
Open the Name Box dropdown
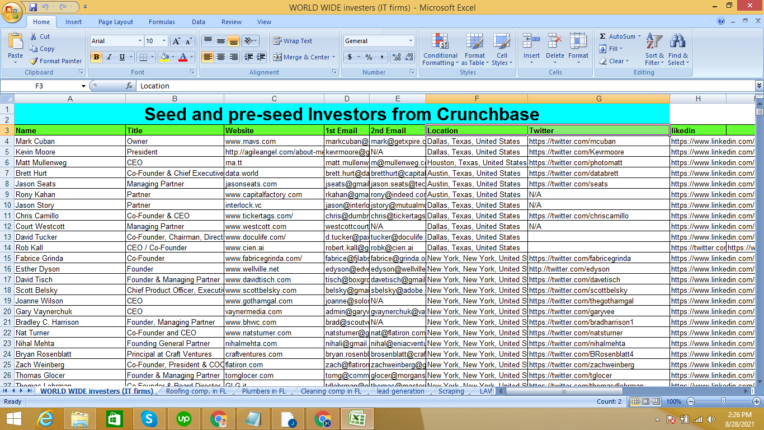tap(83, 86)
